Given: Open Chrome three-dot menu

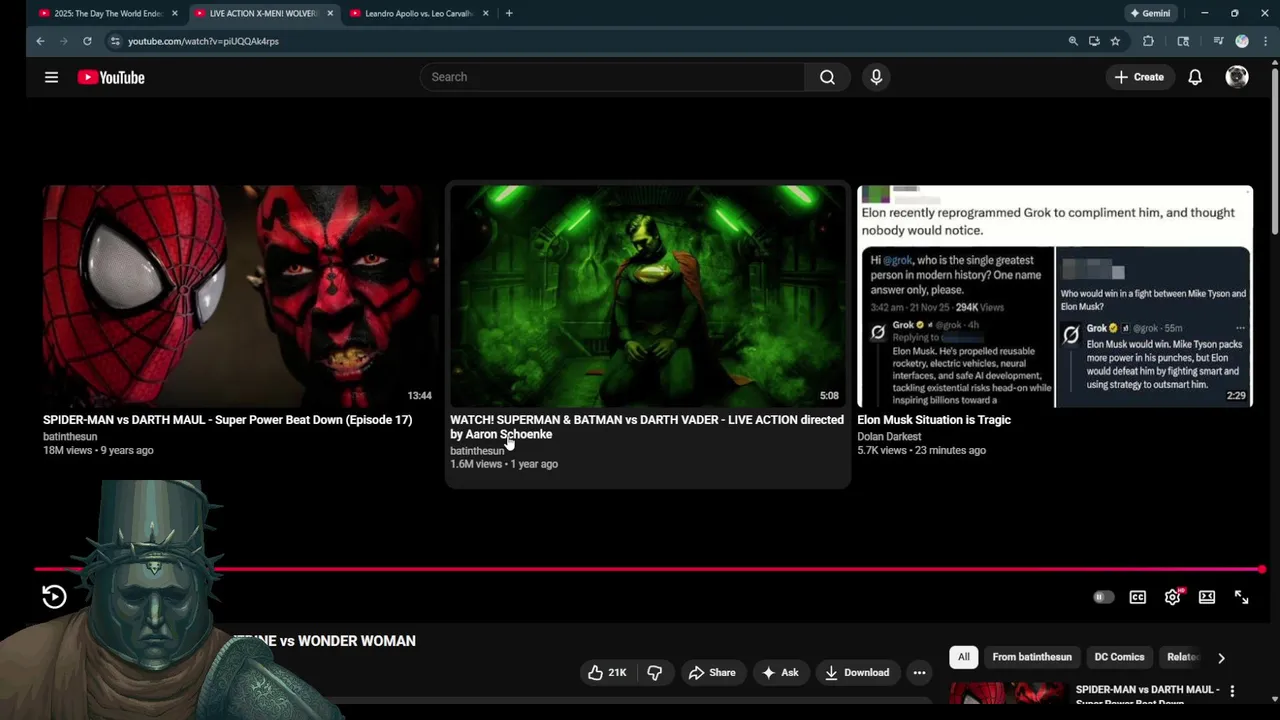Looking at the screenshot, I should (1263, 41).
